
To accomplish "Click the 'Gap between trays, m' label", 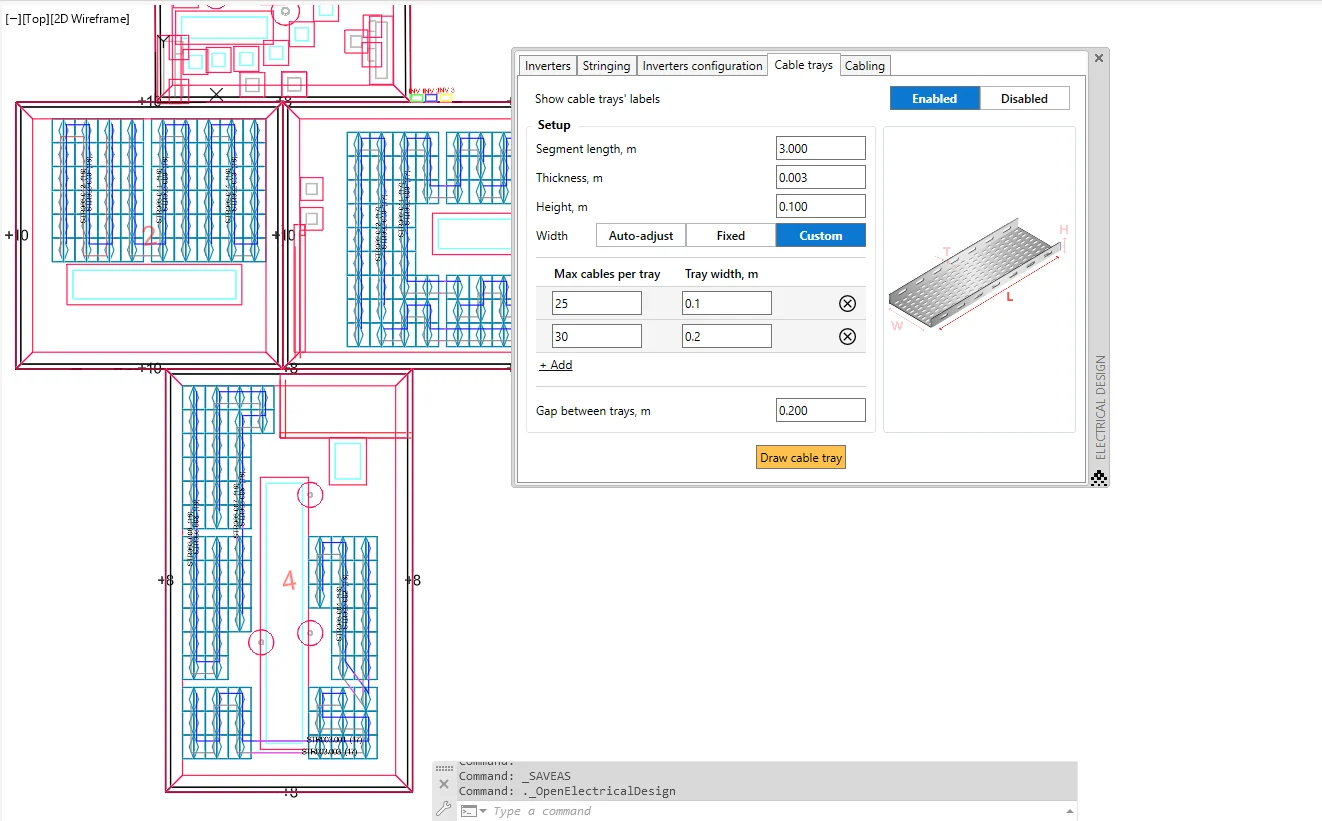I will pos(593,411).
